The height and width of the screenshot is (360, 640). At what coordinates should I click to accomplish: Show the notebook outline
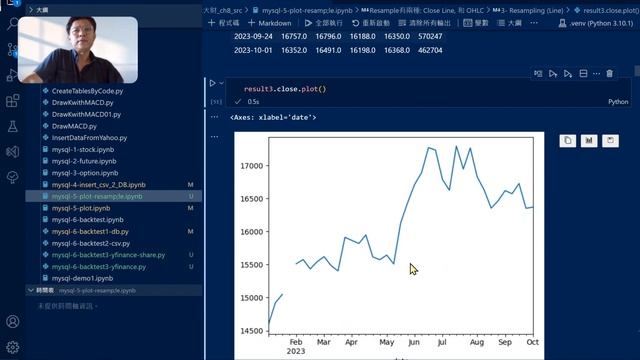tap(509, 23)
